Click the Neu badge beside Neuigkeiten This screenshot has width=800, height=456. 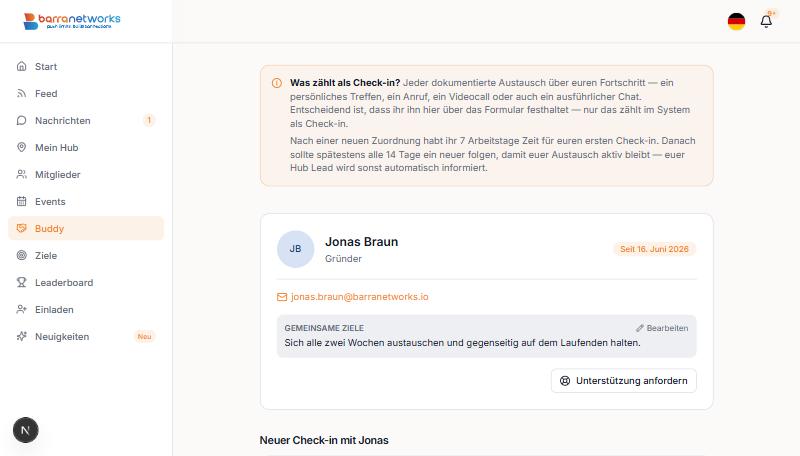(144, 337)
